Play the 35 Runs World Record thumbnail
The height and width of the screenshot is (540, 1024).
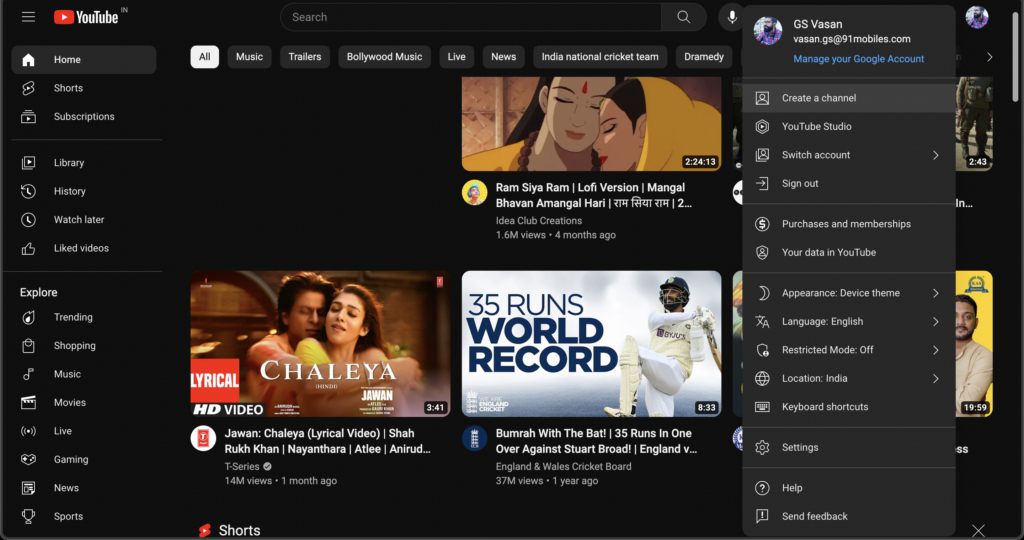(x=592, y=344)
